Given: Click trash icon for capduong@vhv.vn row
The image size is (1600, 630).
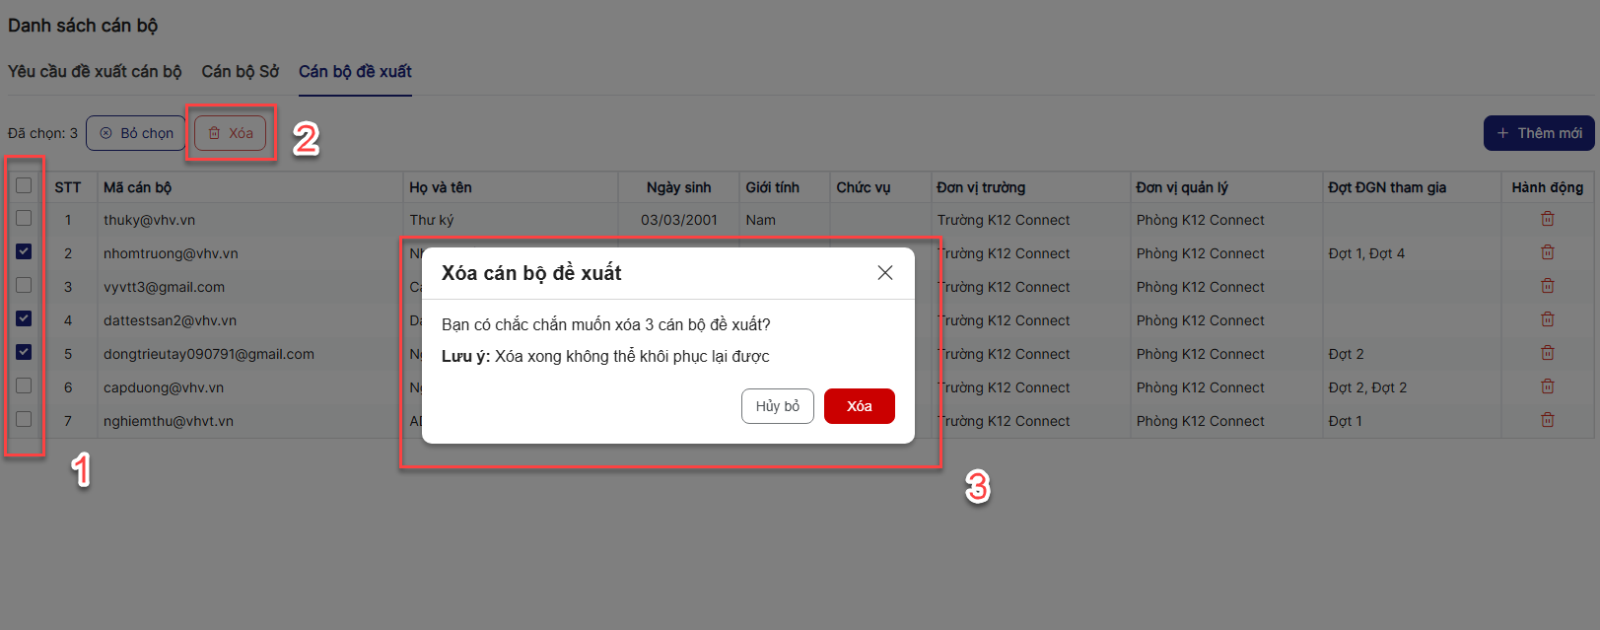Looking at the screenshot, I should click(1547, 387).
